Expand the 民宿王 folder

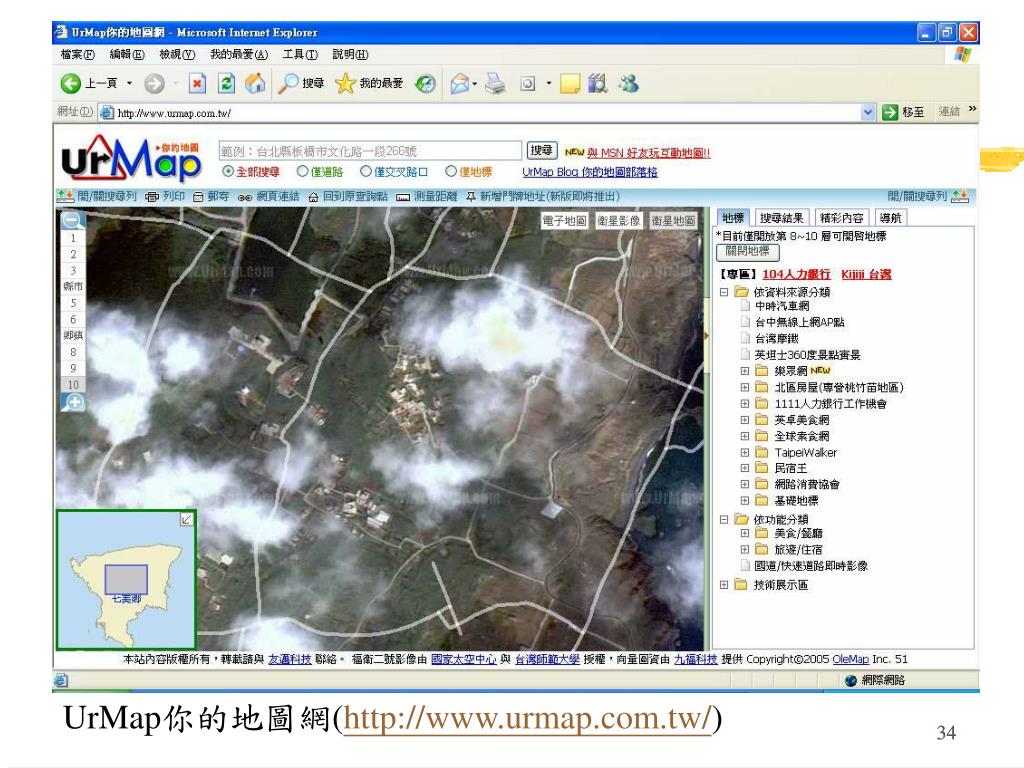coord(744,468)
